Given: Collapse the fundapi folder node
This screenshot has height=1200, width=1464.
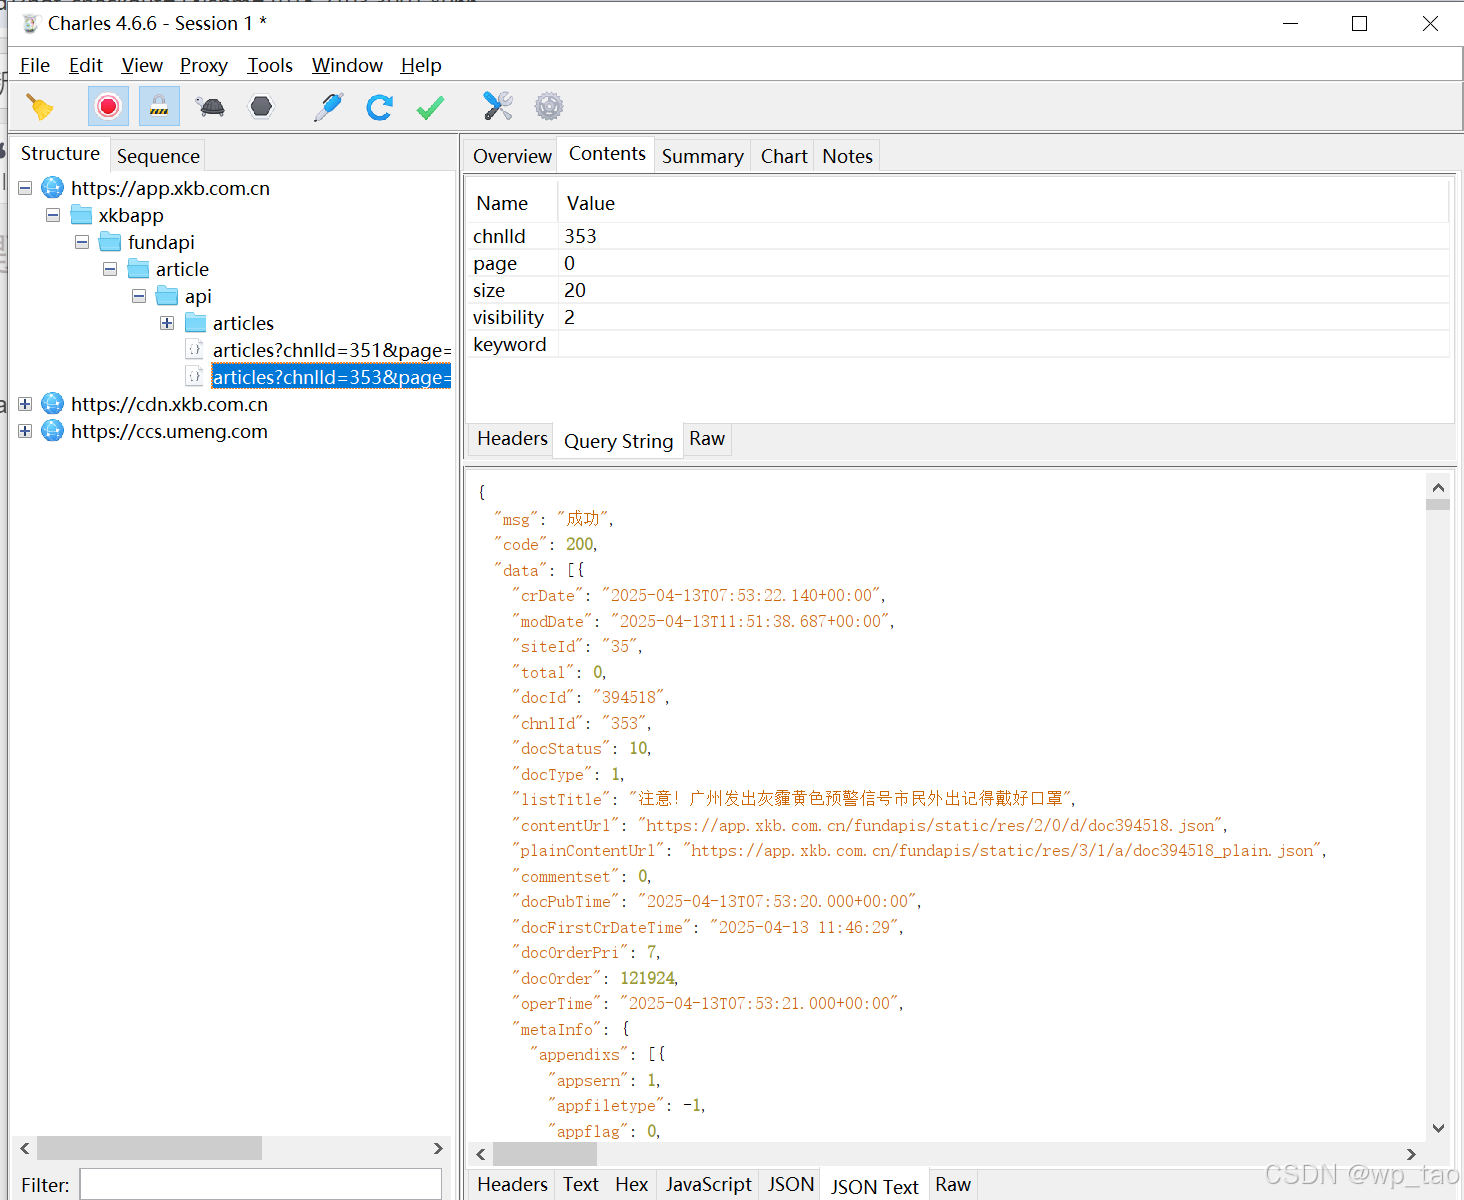Looking at the screenshot, I should point(82,242).
